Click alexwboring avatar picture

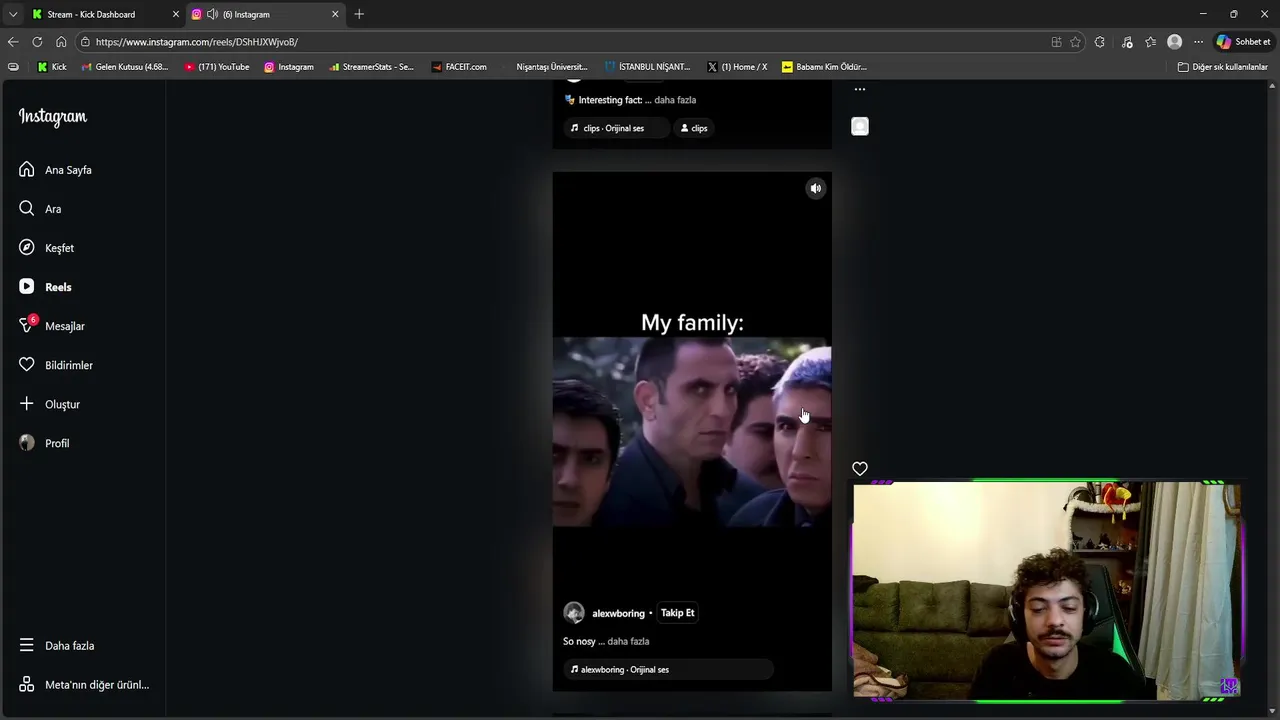pyautogui.click(x=574, y=613)
